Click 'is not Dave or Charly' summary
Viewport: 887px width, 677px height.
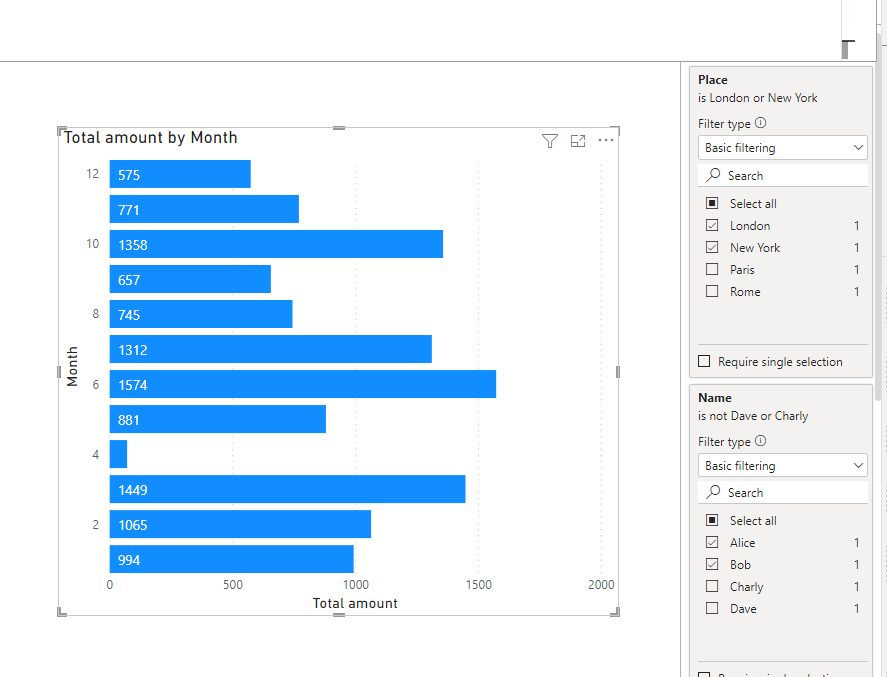tap(753, 416)
